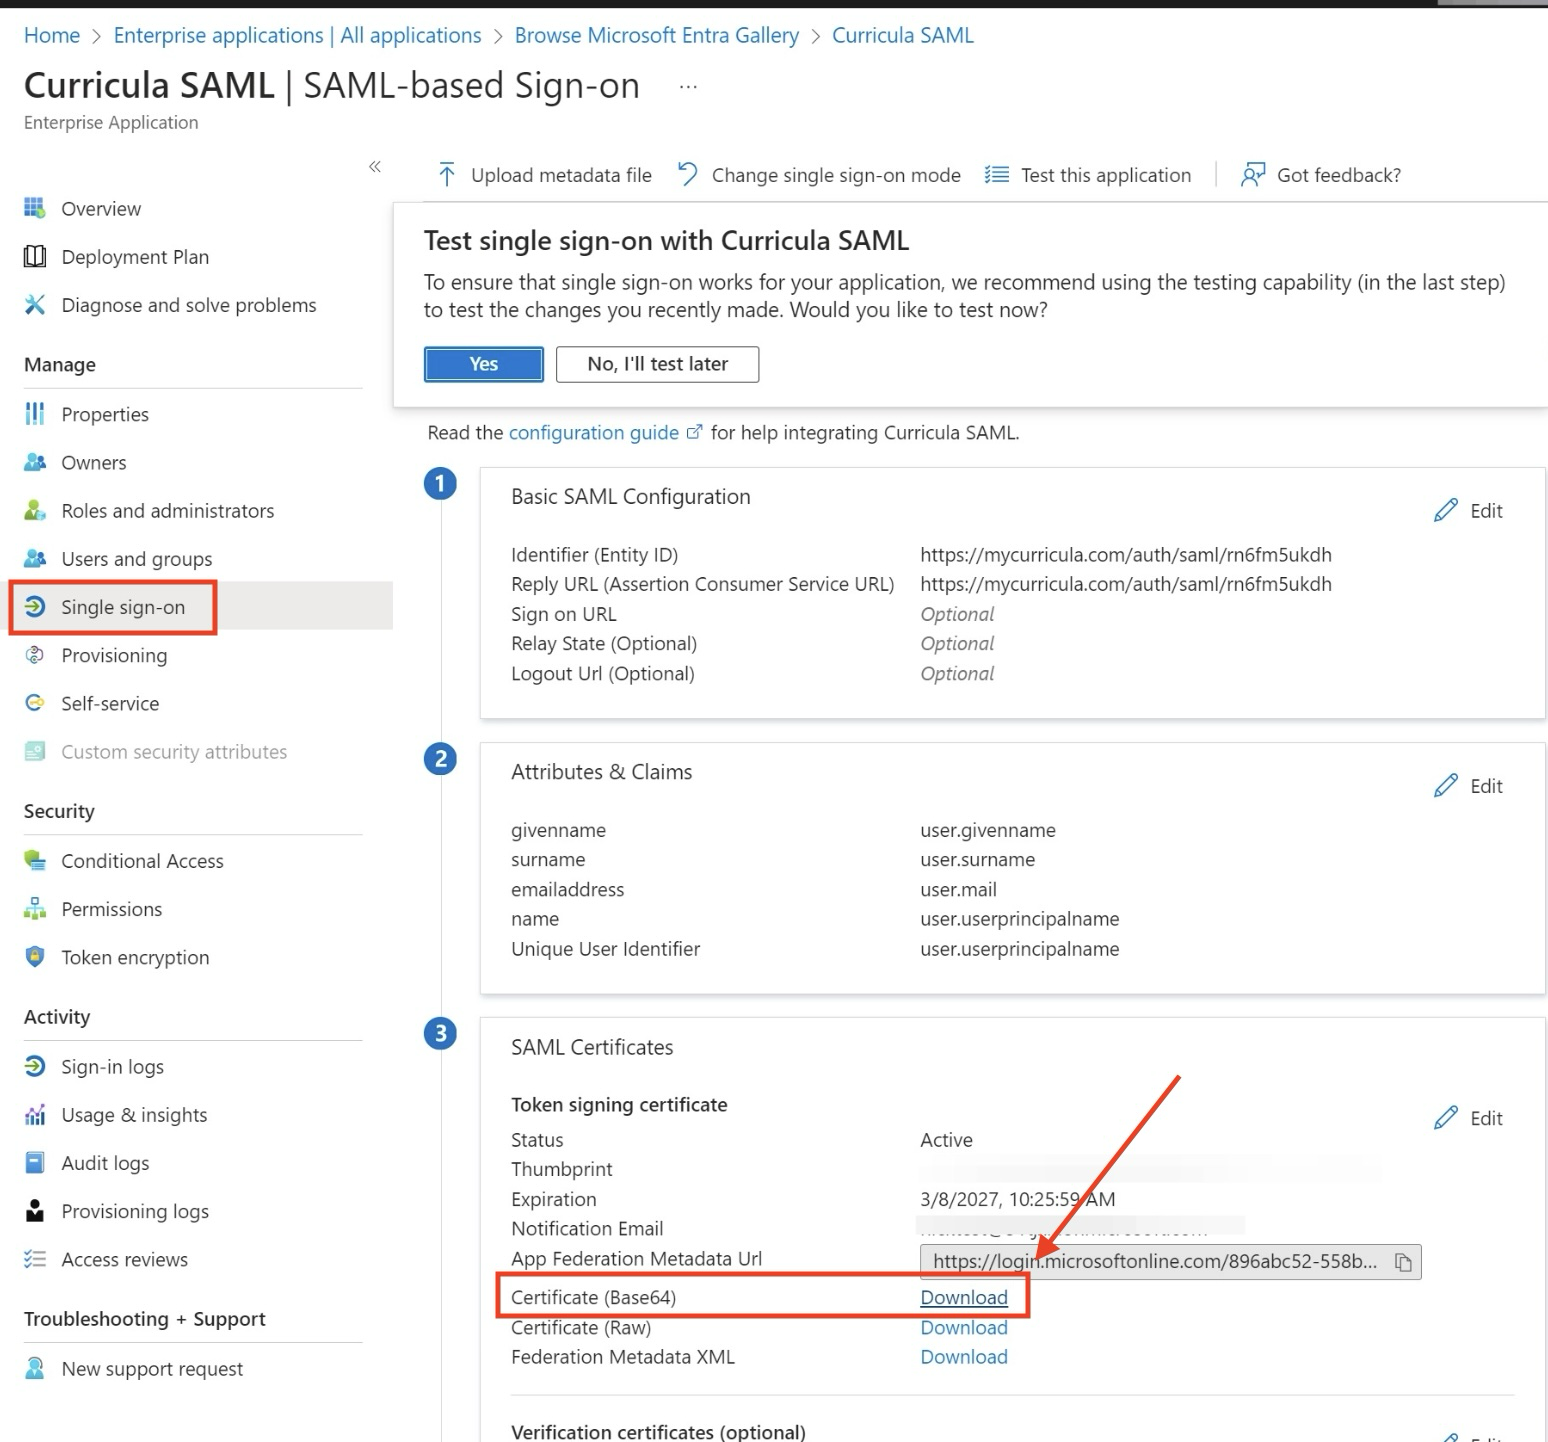Viewport: 1548px width, 1442px height.
Task: Open Overview in the sidebar
Action: pos(101,208)
